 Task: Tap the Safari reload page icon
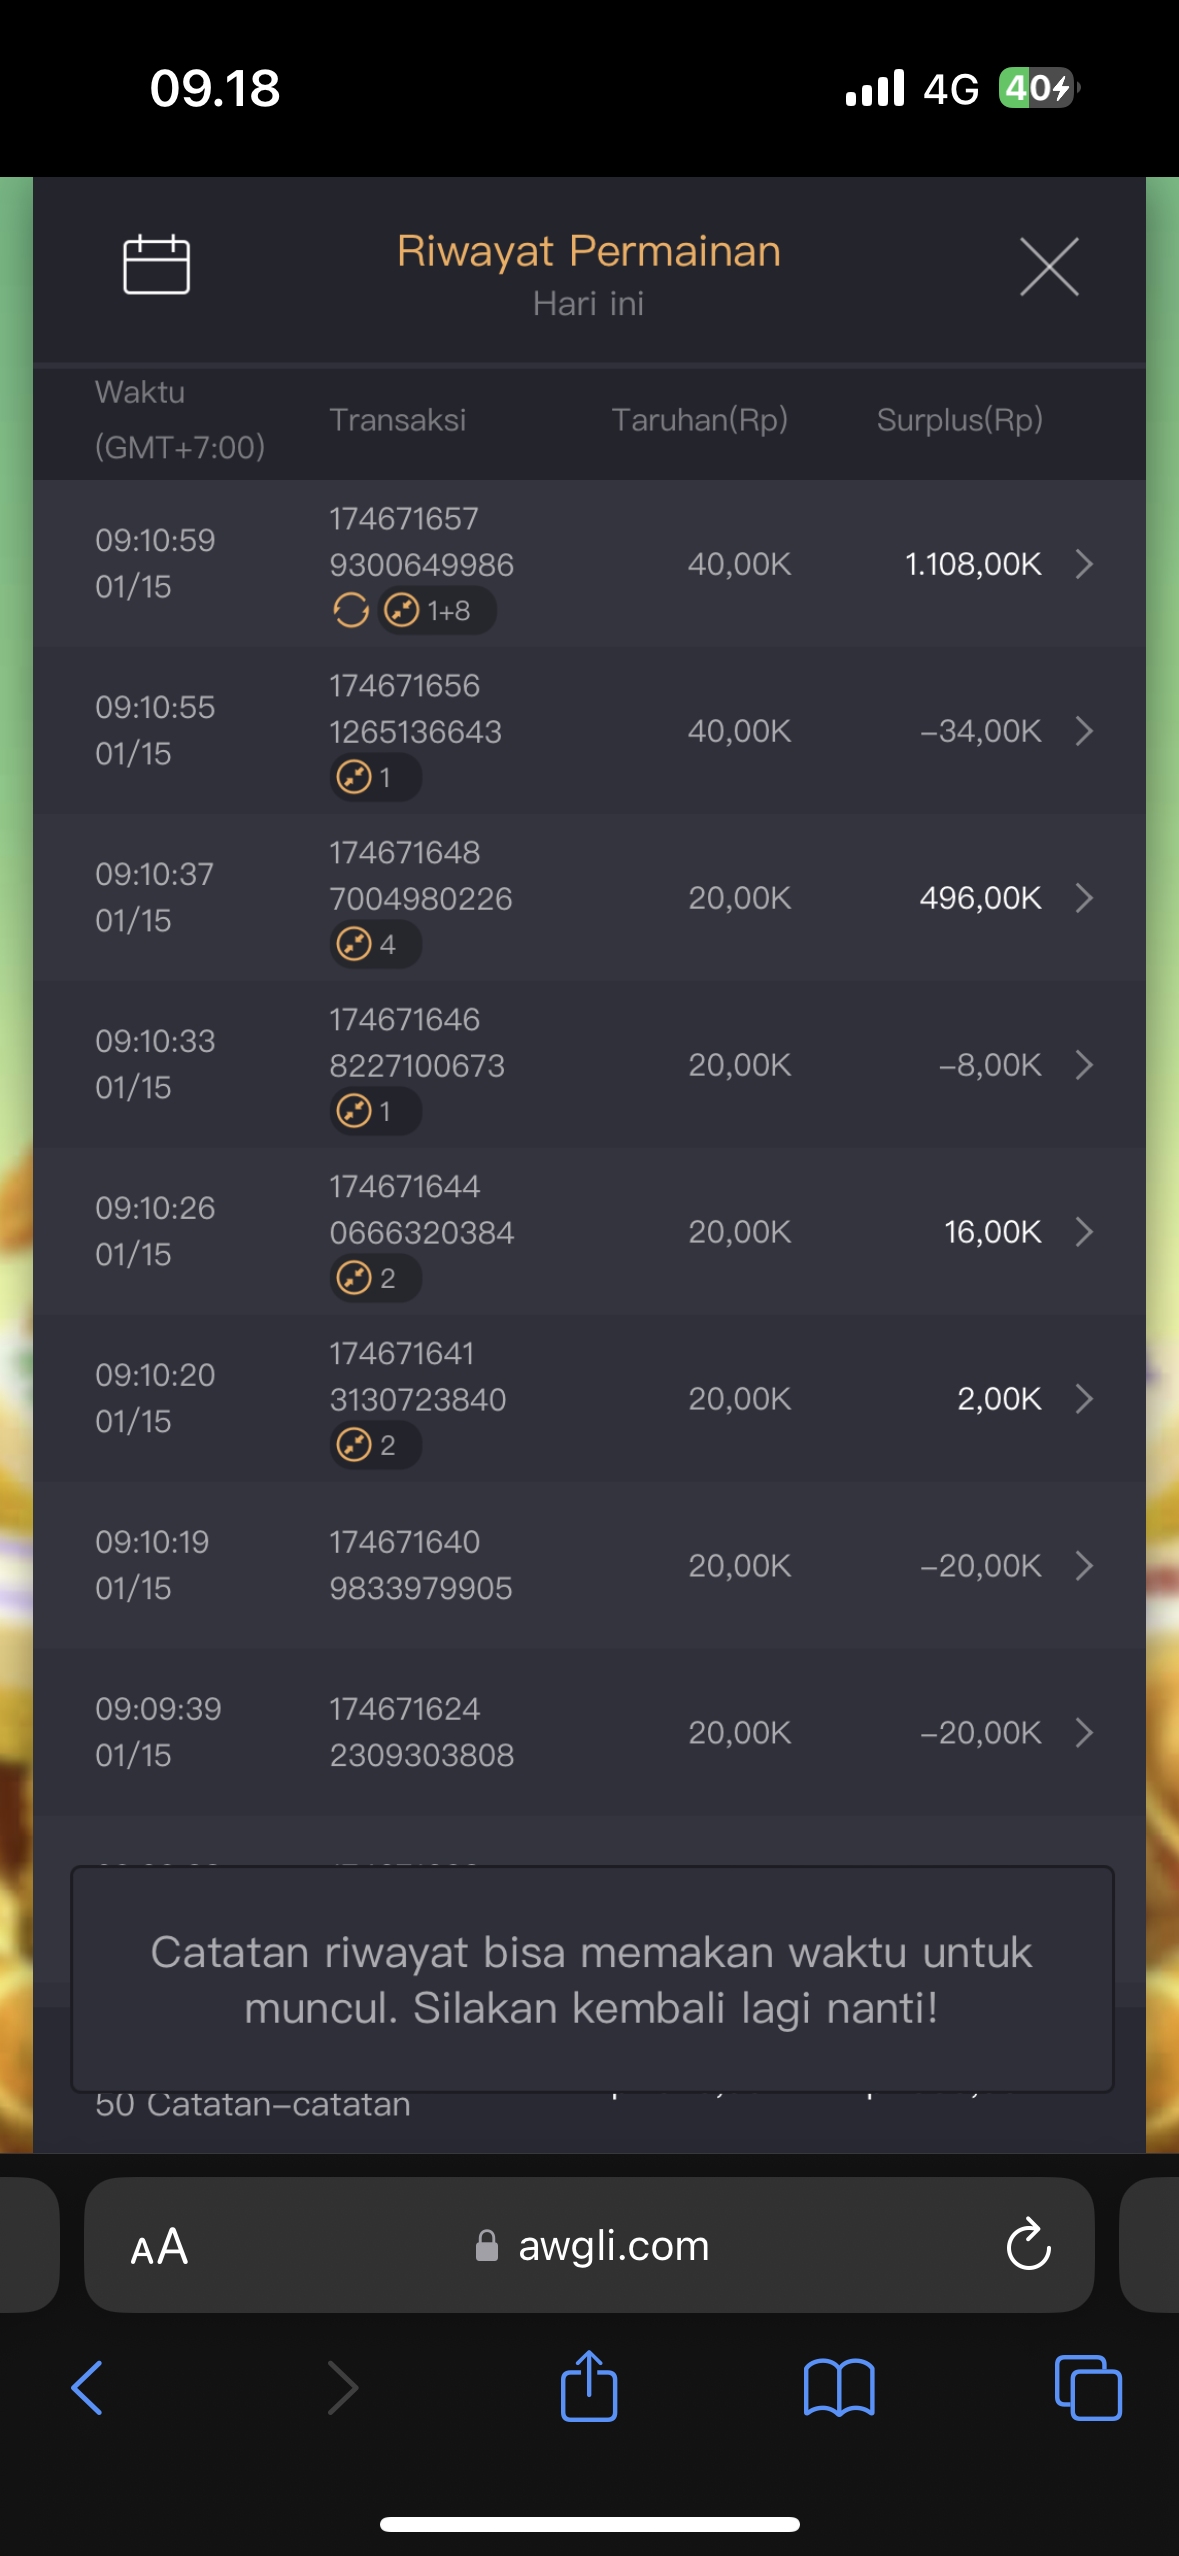click(1028, 2246)
